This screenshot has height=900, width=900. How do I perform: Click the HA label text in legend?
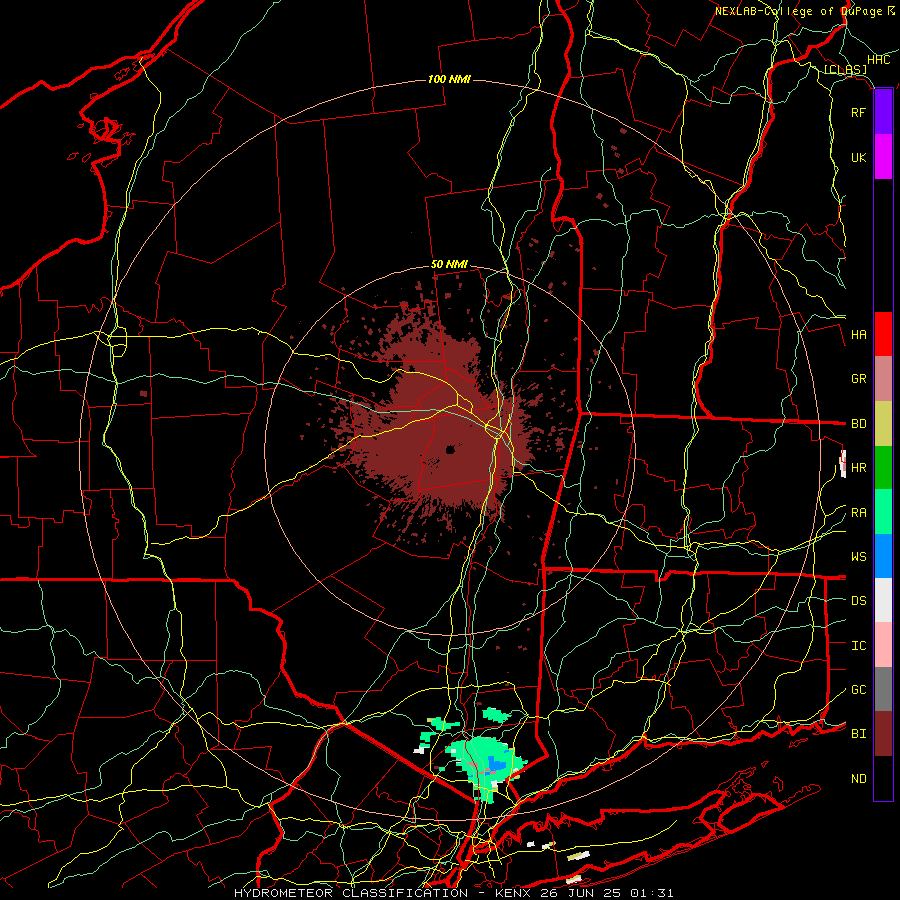click(858, 334)
